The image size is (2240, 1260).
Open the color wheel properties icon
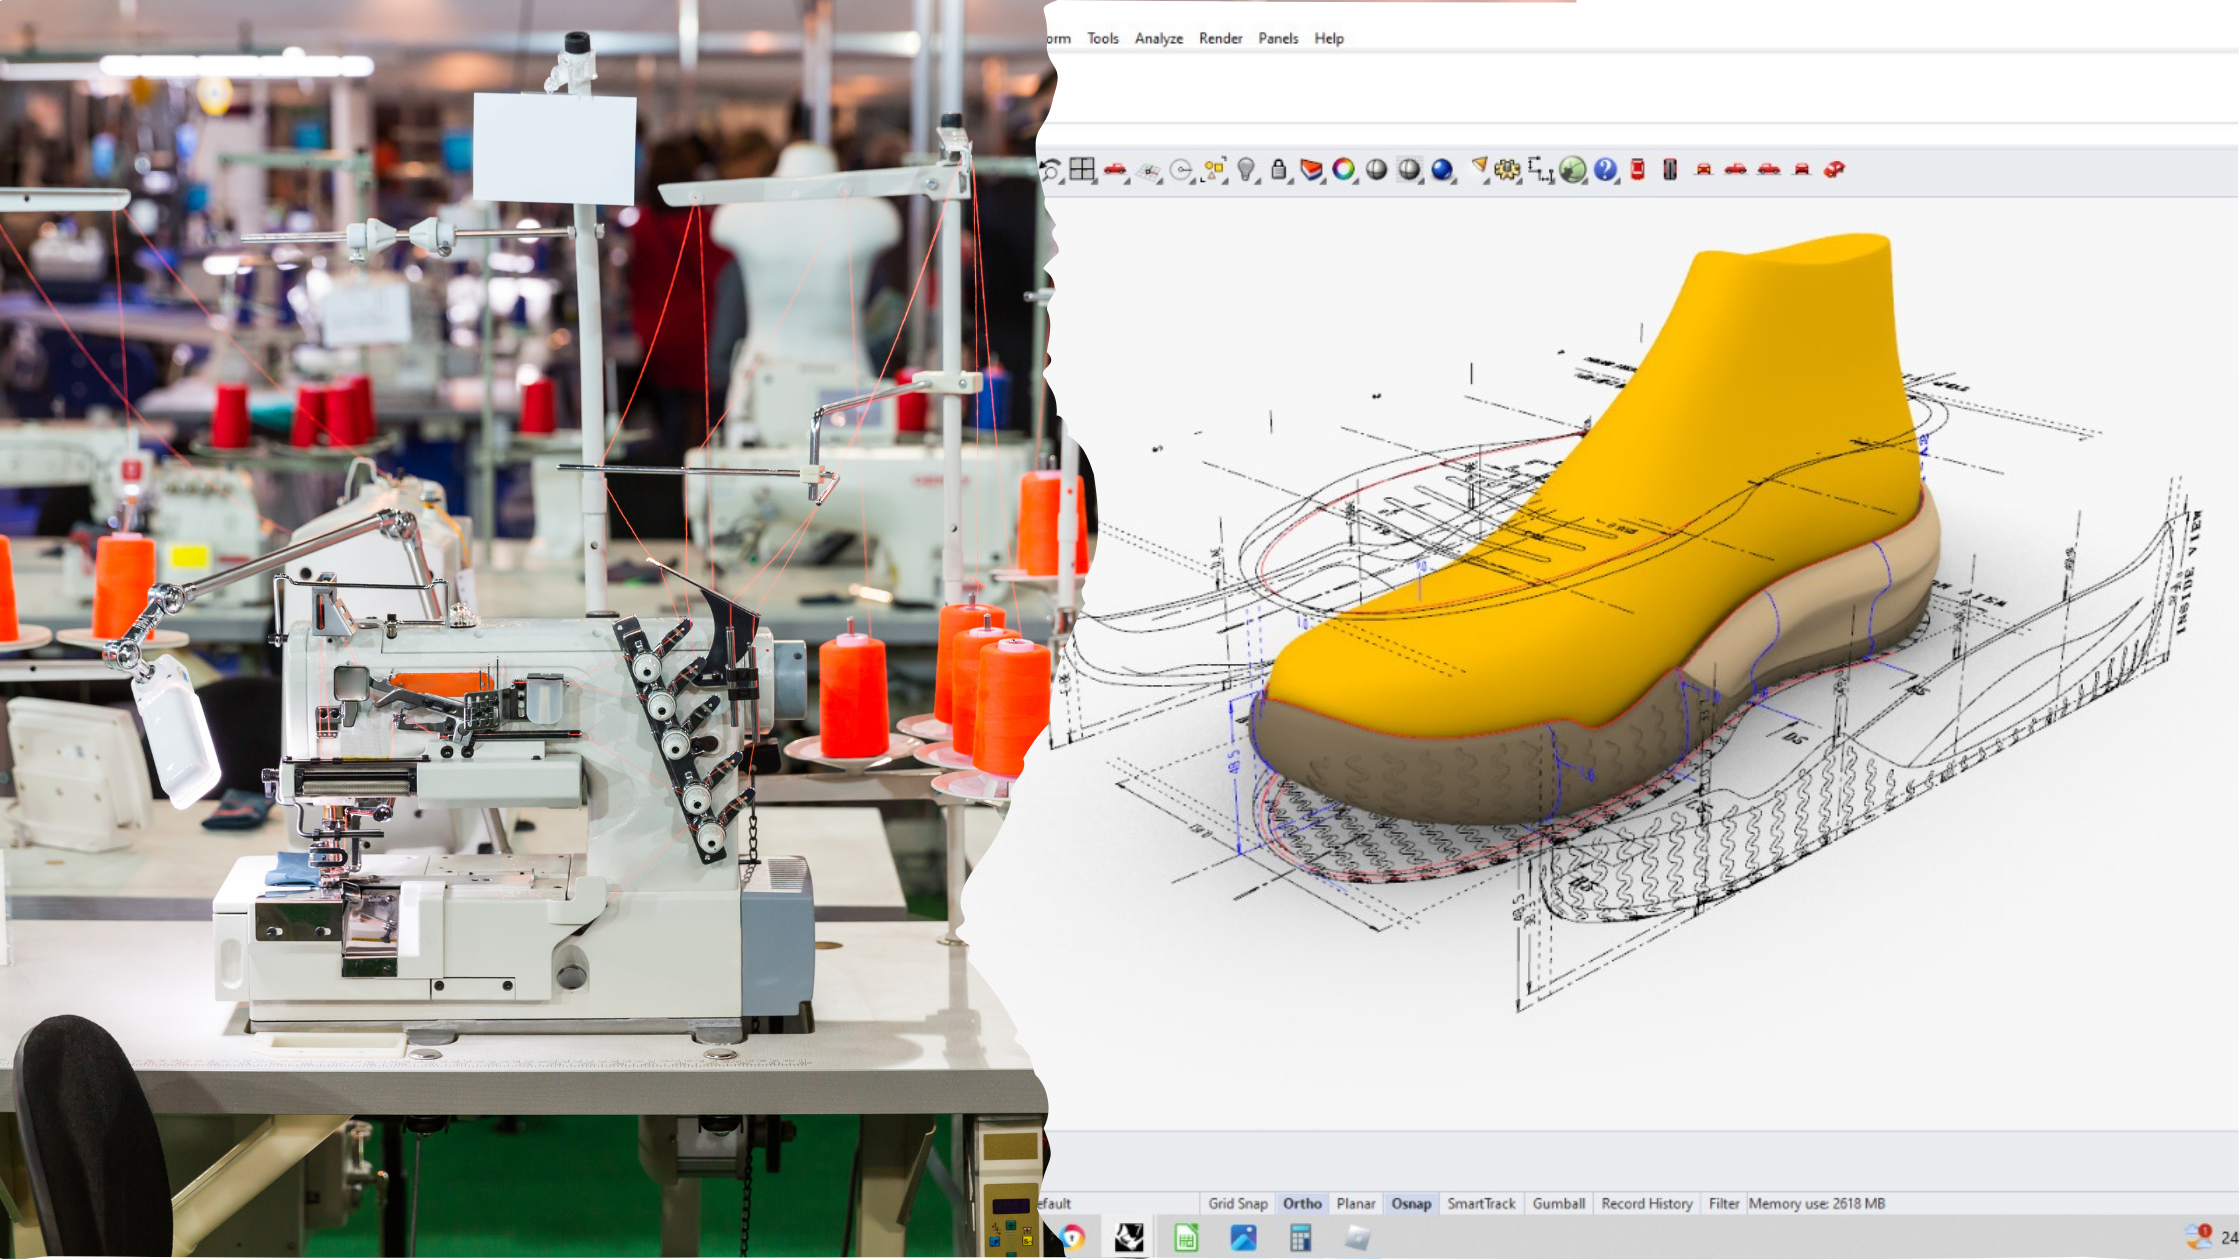(1343, 169)
